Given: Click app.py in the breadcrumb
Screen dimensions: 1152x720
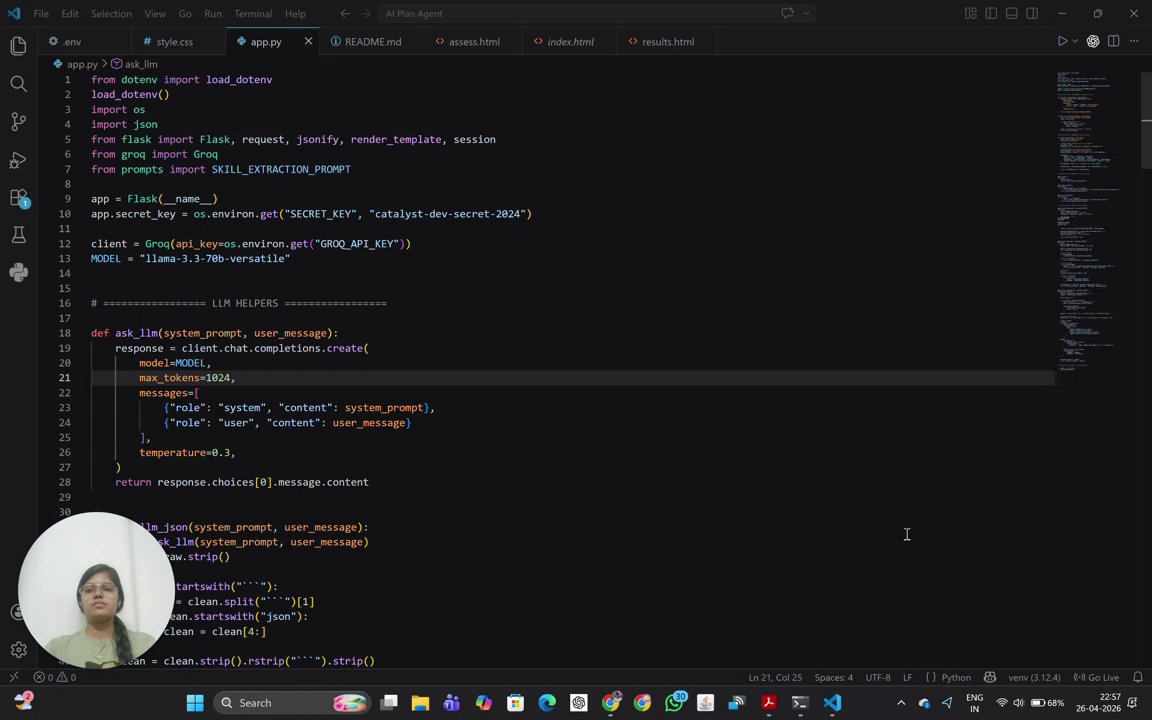Looking at the screenshot, I should click(x=82, y=64).
